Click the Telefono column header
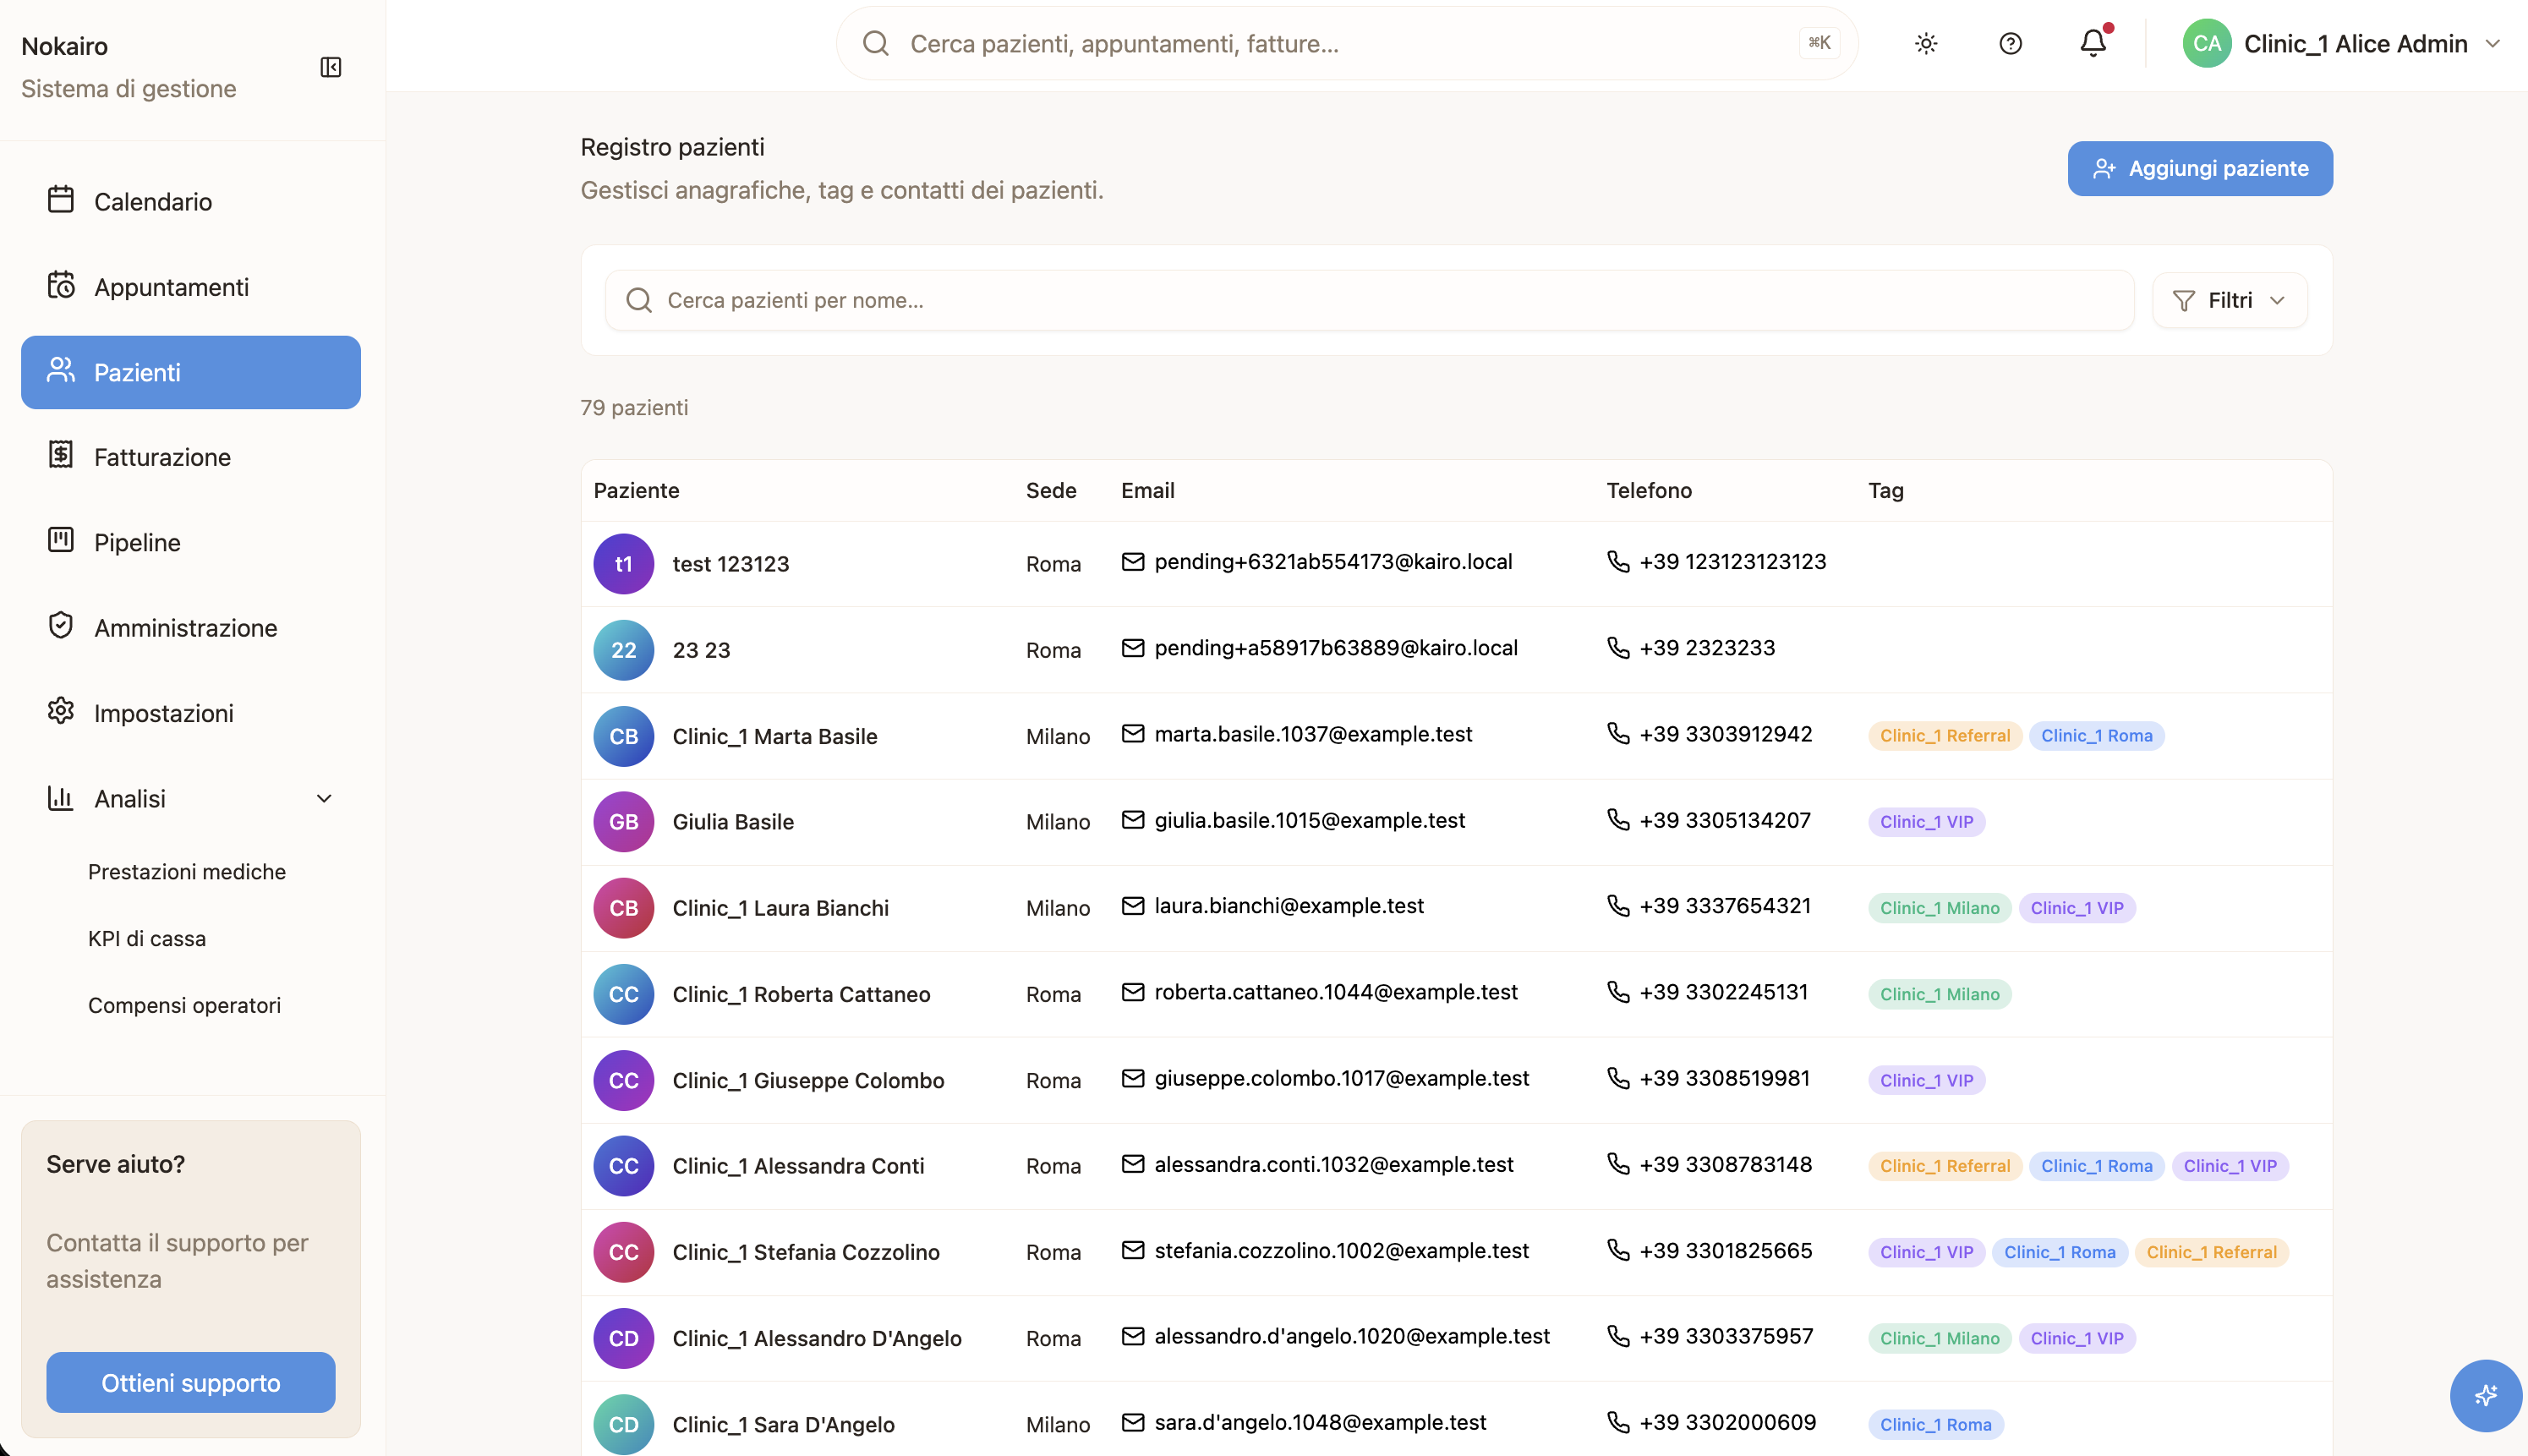This screenshot has height=1456, width=2528. 1649,490
